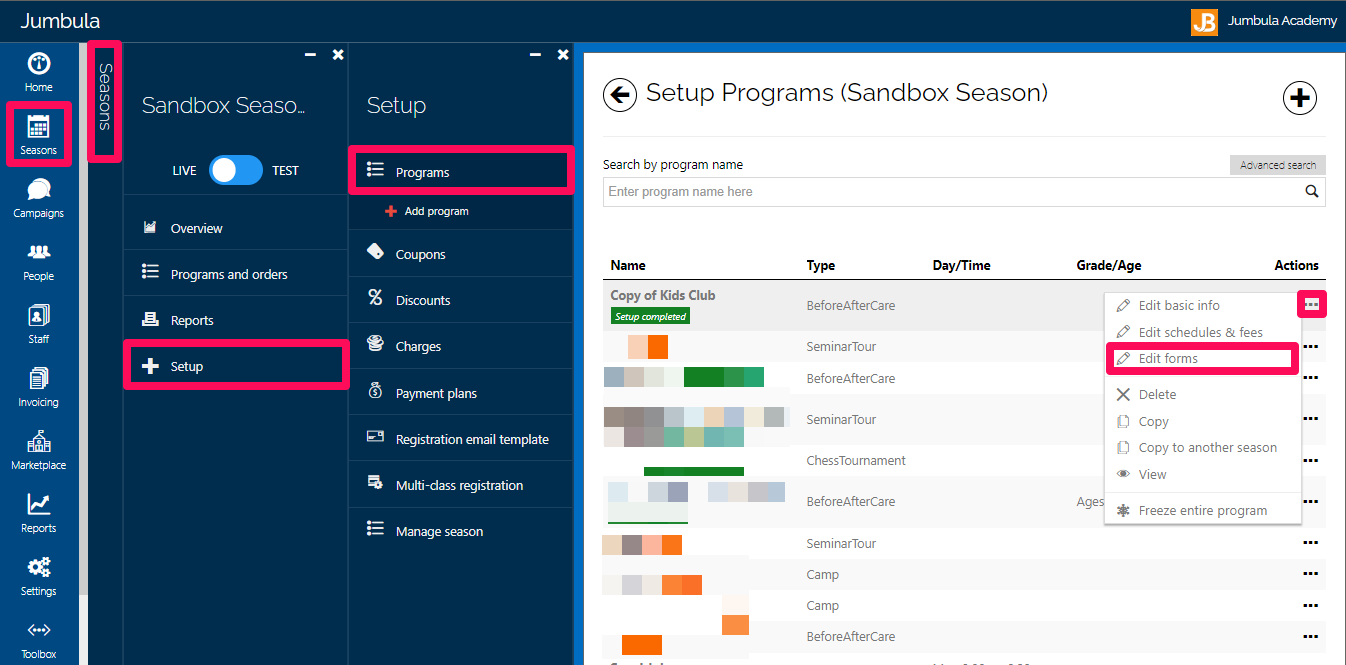
Task: Open Discounts setup
Action: (461, 300)
